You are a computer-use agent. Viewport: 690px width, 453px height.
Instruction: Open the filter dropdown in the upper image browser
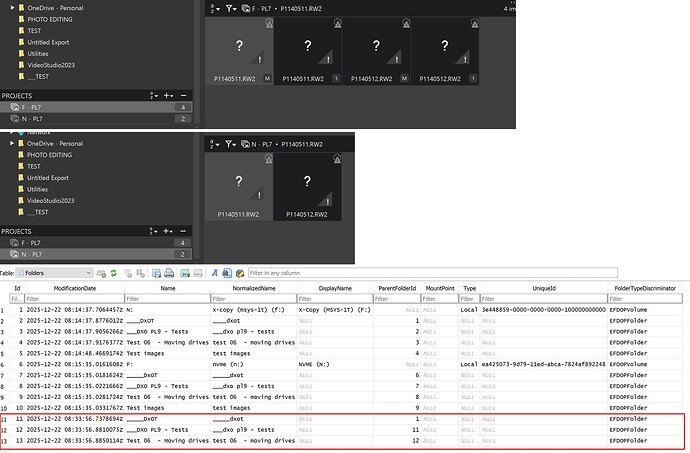click(234, 8)
